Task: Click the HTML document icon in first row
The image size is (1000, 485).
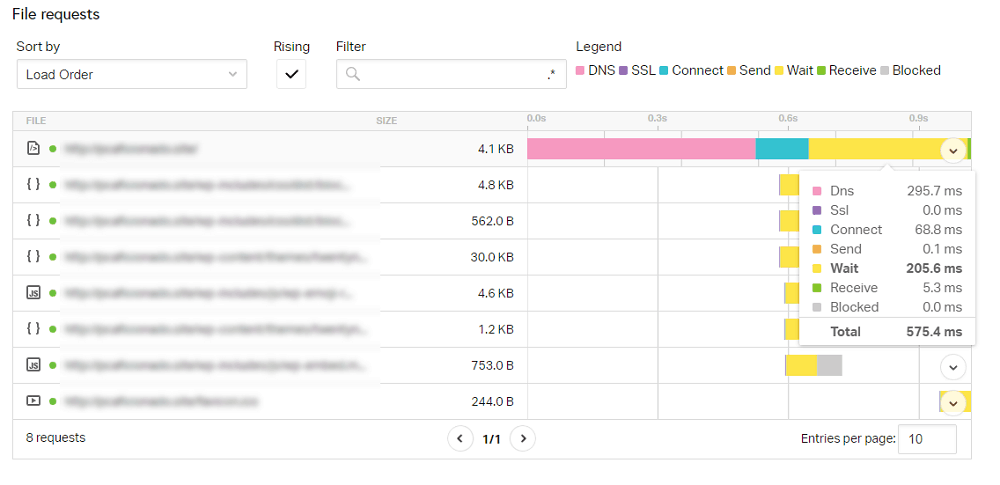Action: (x=33, y=149)
